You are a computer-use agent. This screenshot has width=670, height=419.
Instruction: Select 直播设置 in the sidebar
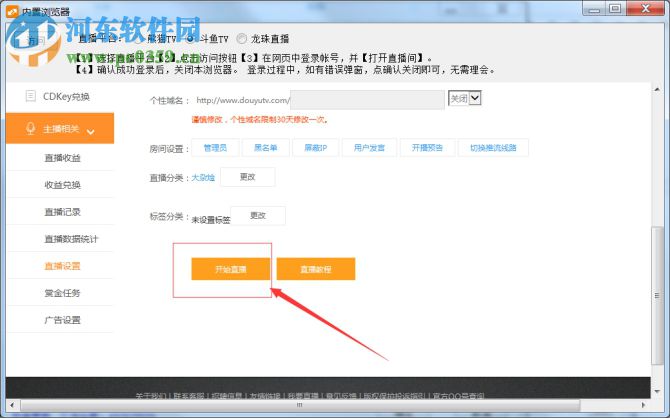click(62, 266)
